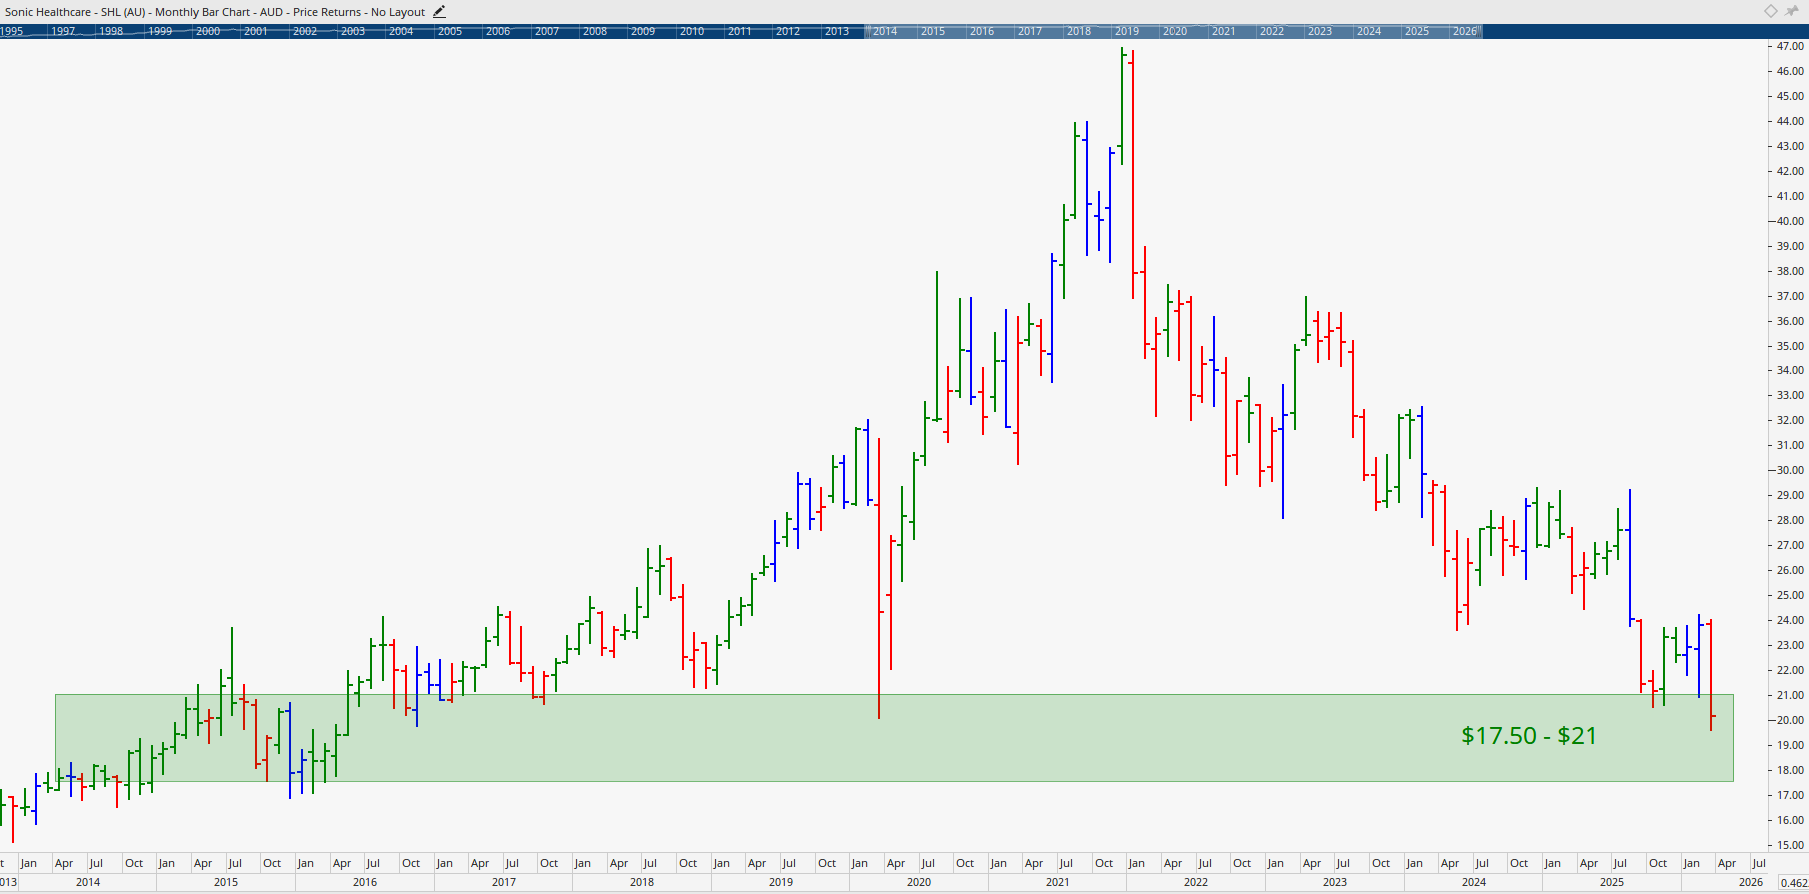Select 2008 in the top navigation bar

pyautogui.click(x=595, y=31)
